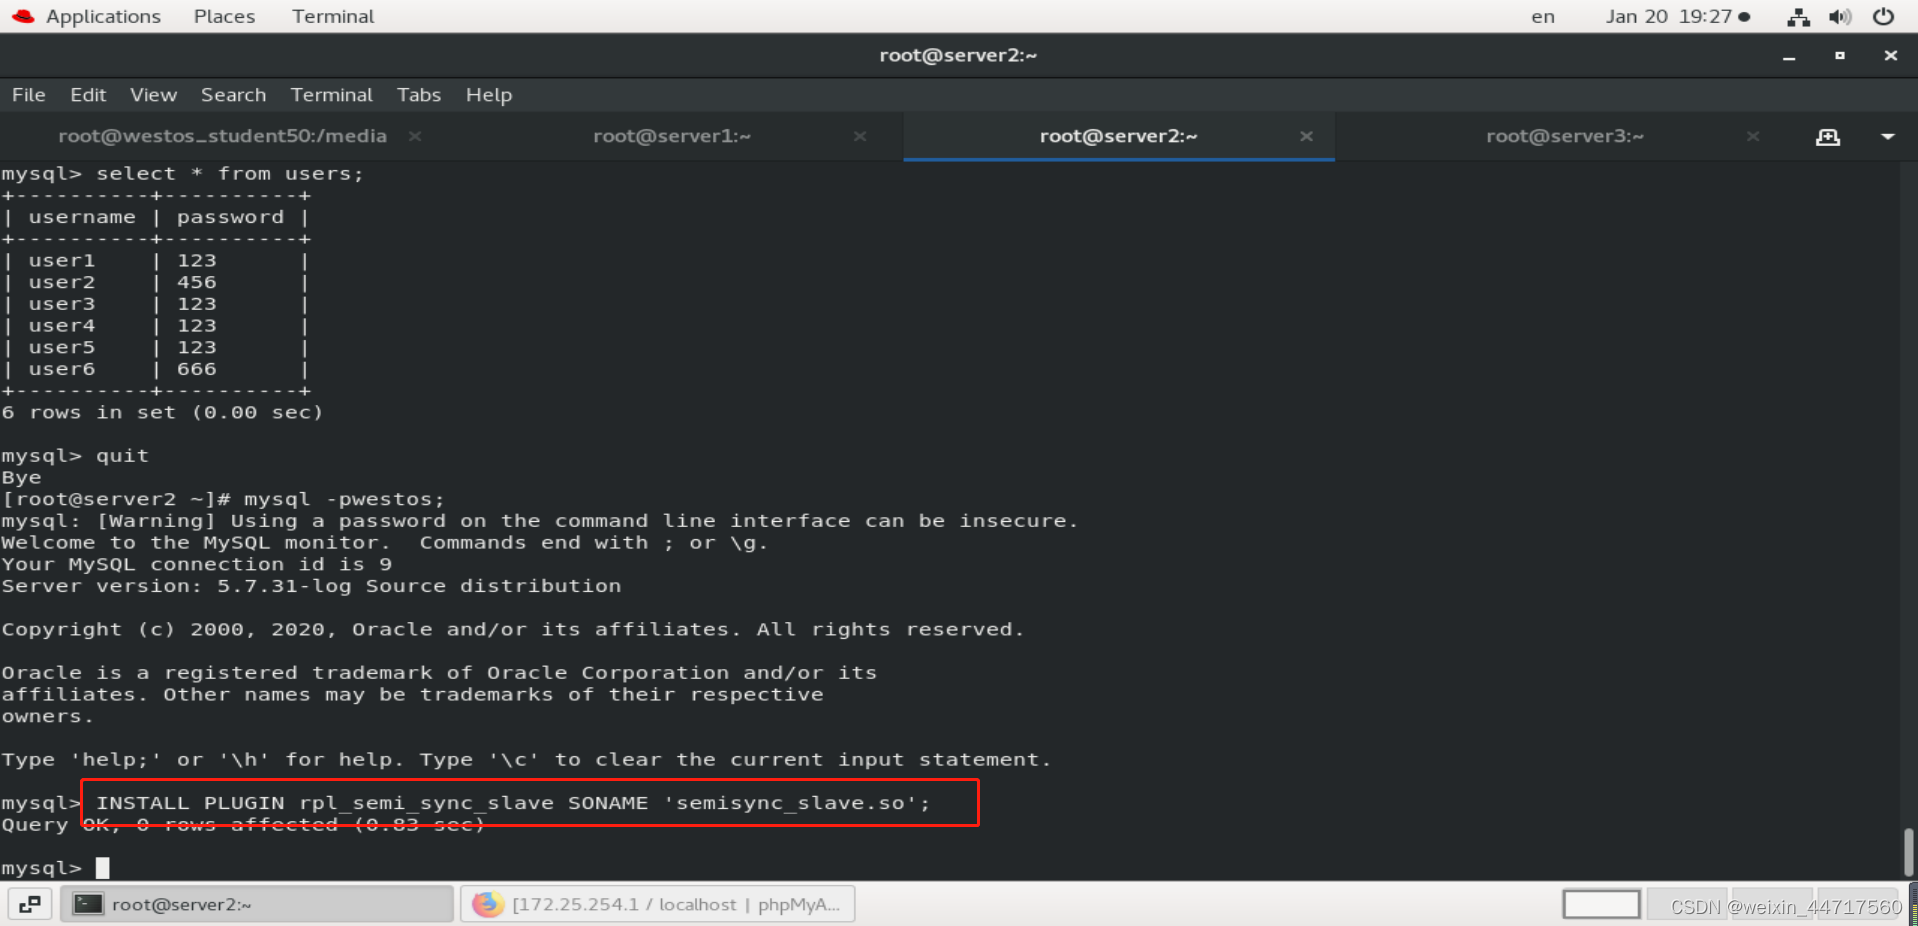Select the root@server2:~ tab
The image size is (1918, 926).
[1118, 136]
